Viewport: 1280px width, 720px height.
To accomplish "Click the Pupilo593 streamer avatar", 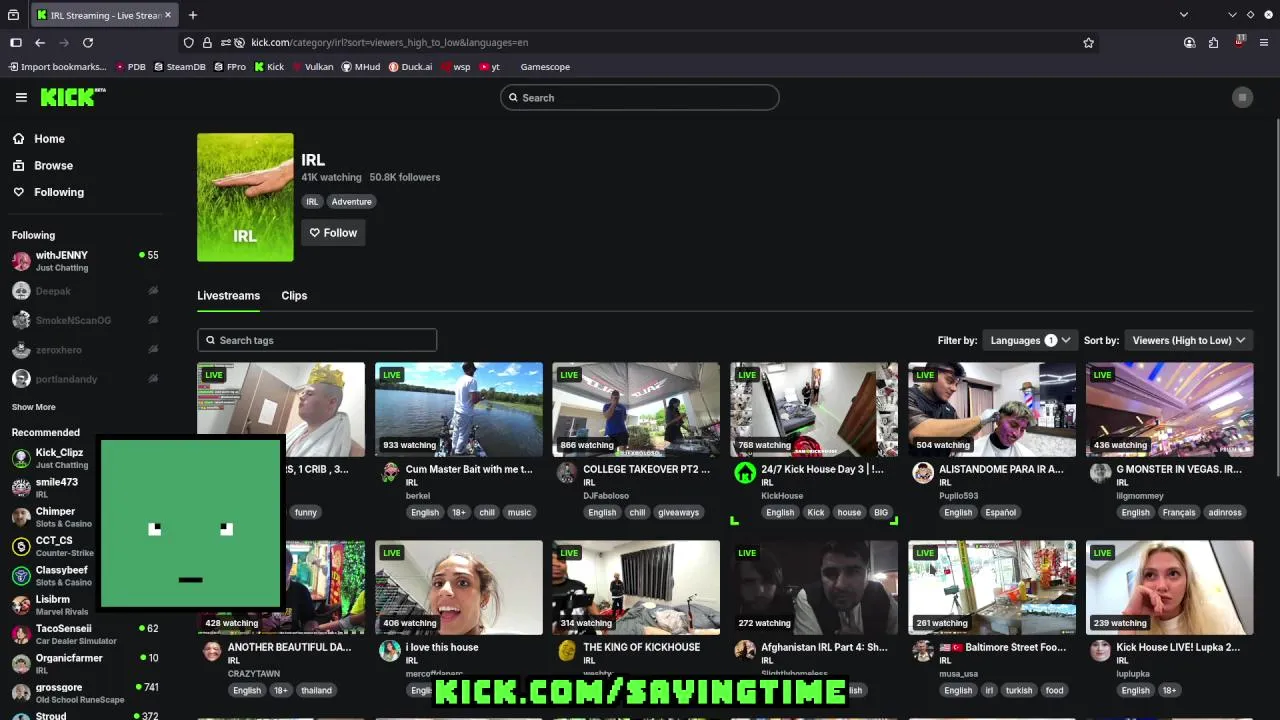I will [923, 472].
